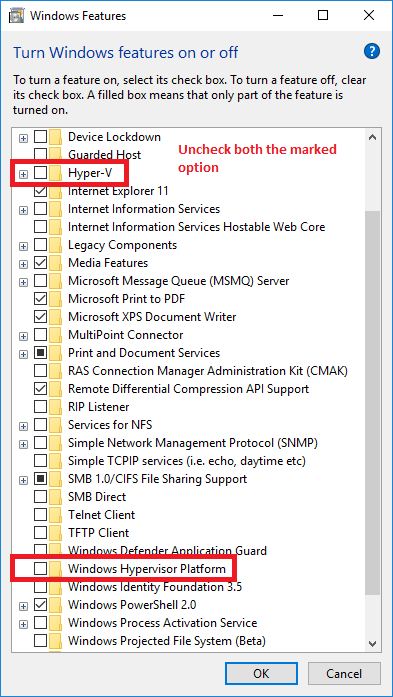Viewport: 393px width, 697px height.
Task: Click the Internet Explorer 11 folder icon
Action: pos(56,191)
